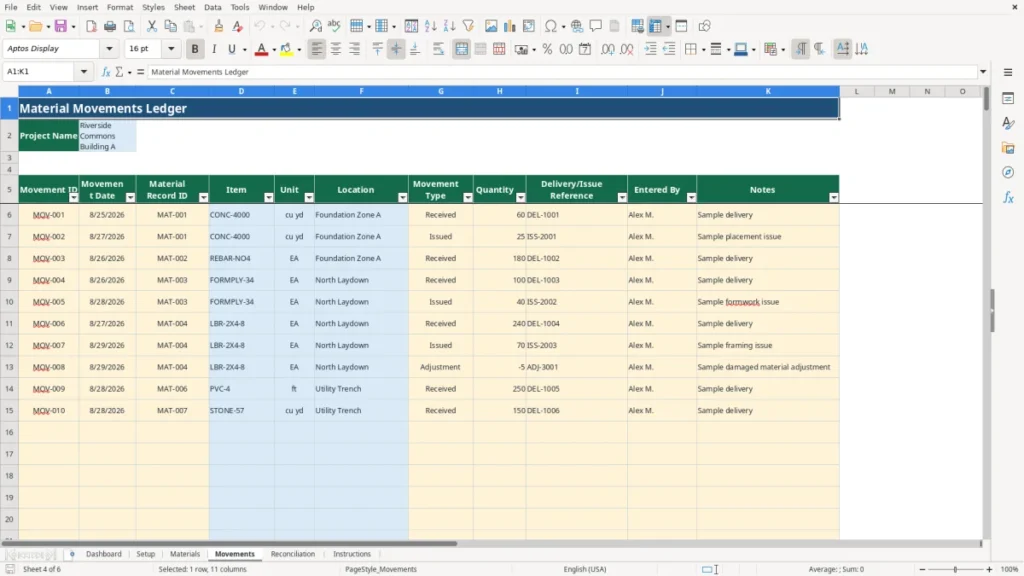Print the document with the printer icon

coord(110,26)
